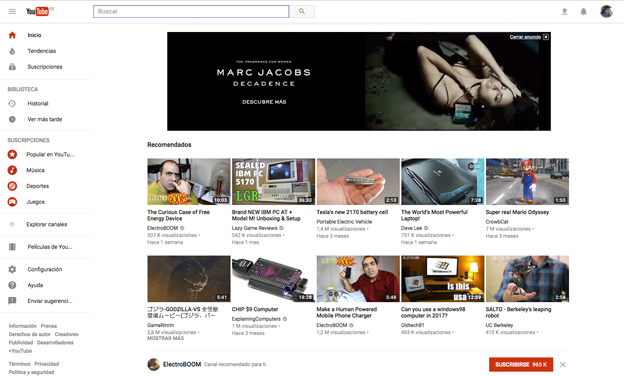Open World's Most Powerful Laptop thumbnail

click(443, 181)
